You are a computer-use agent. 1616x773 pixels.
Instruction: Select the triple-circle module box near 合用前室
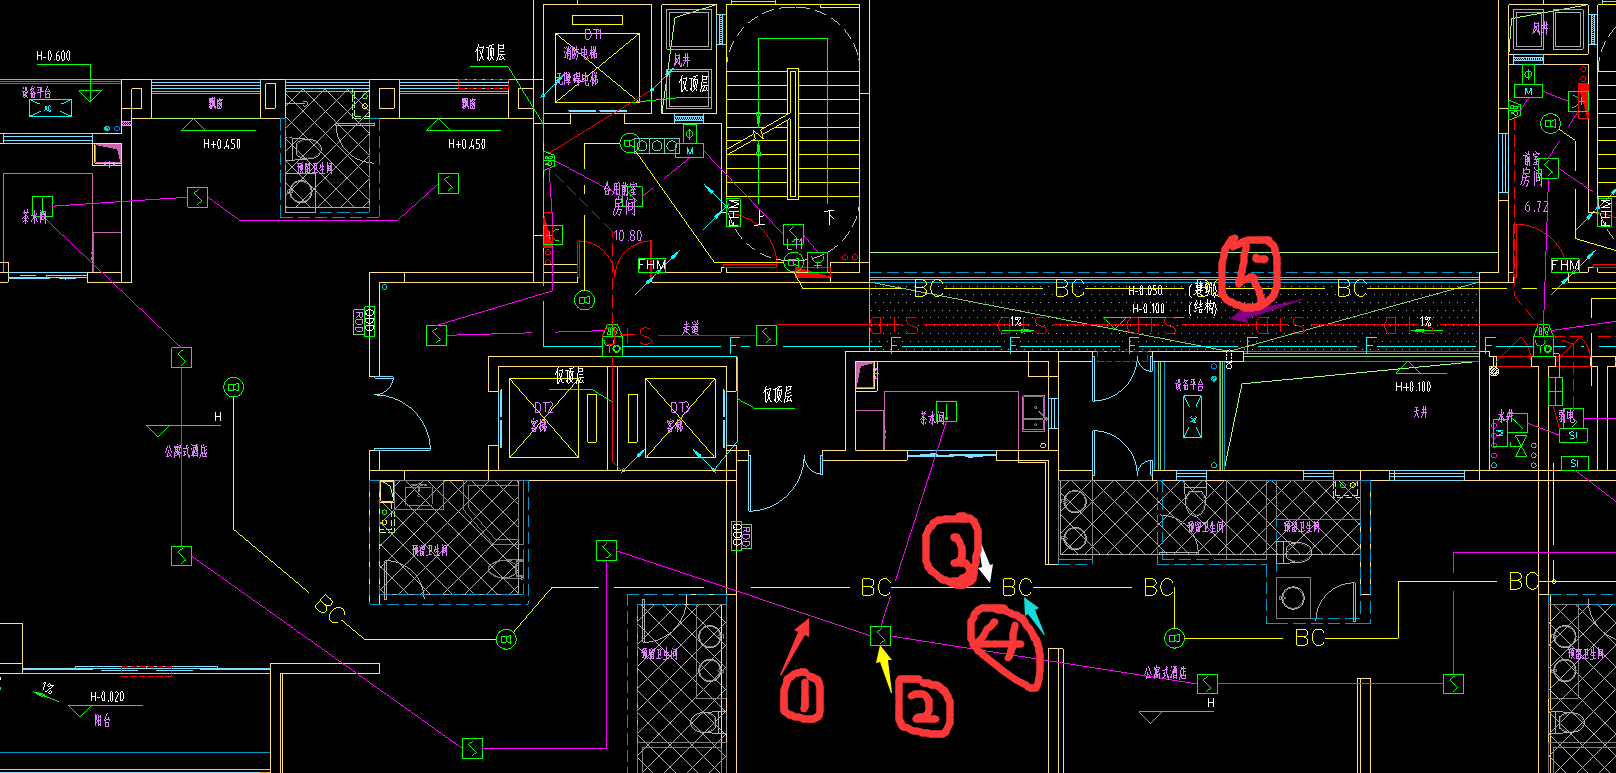click(657, 146)
